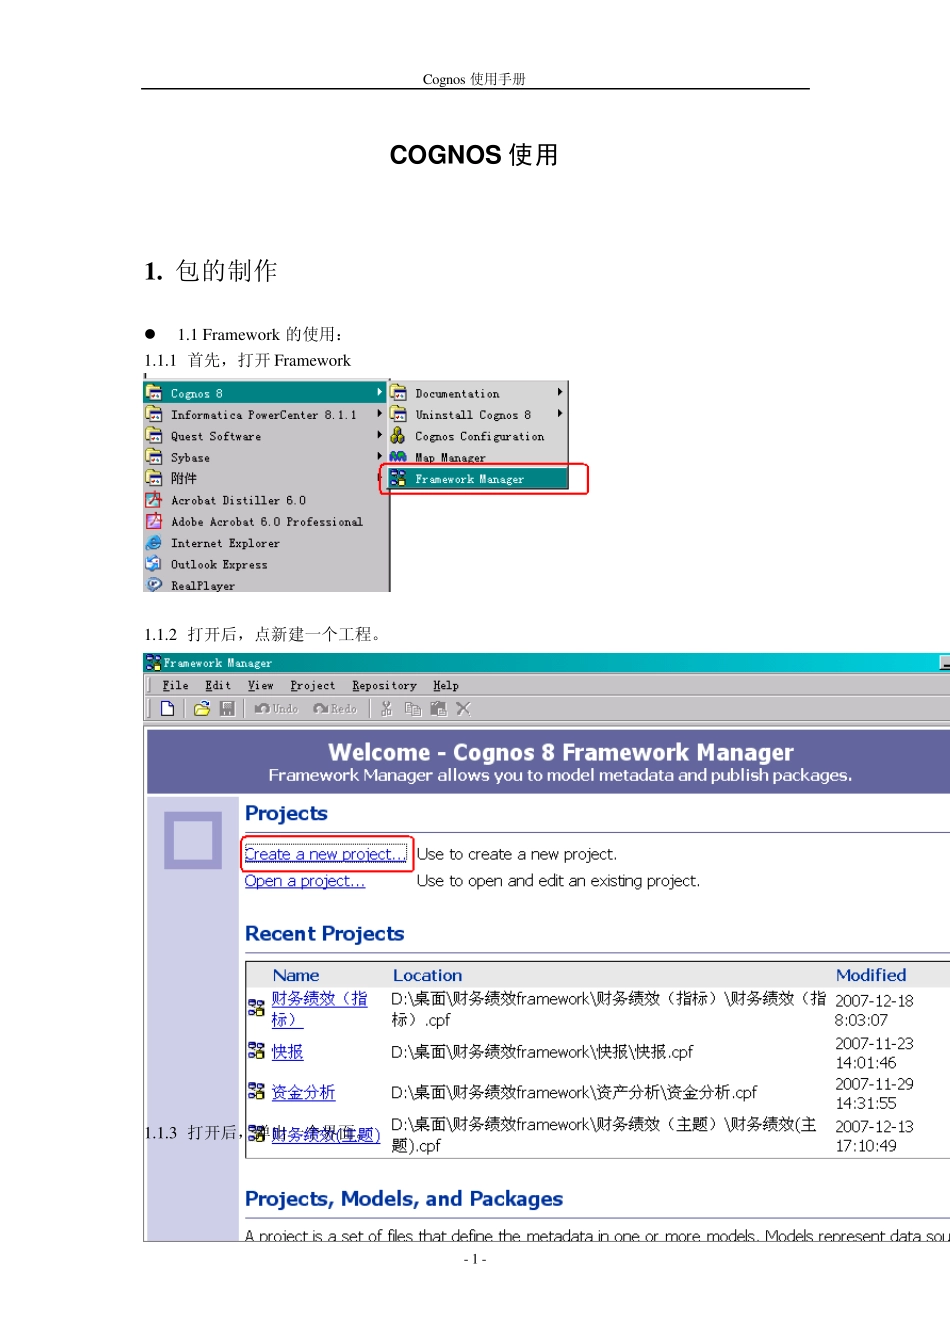Click the Paste toolbar icon
950x1344 pixels.
(x=438, y=708)
